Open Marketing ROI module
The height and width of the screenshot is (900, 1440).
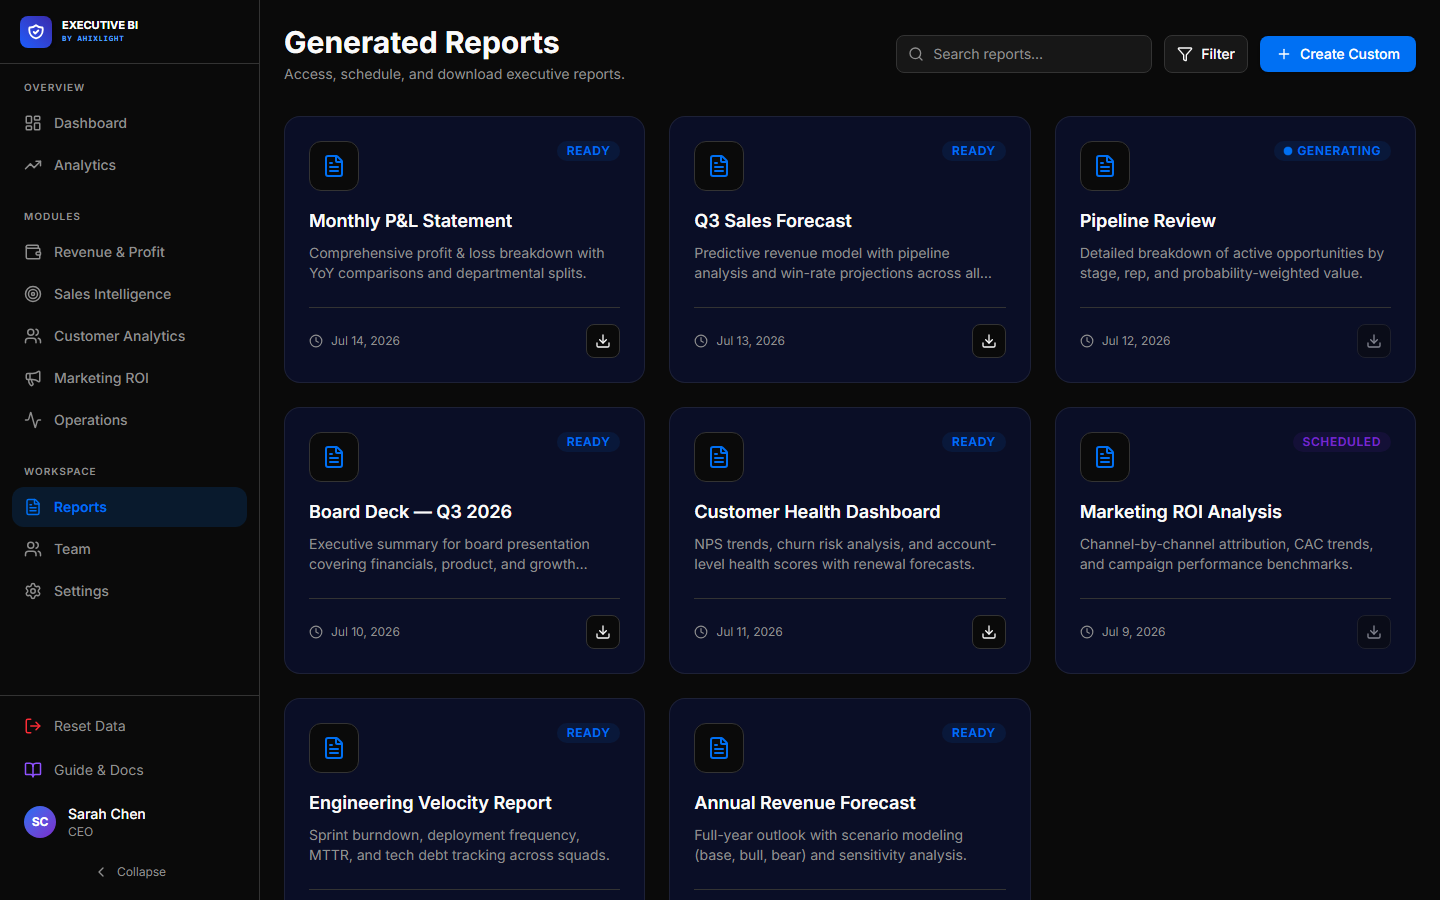[130, 378]
